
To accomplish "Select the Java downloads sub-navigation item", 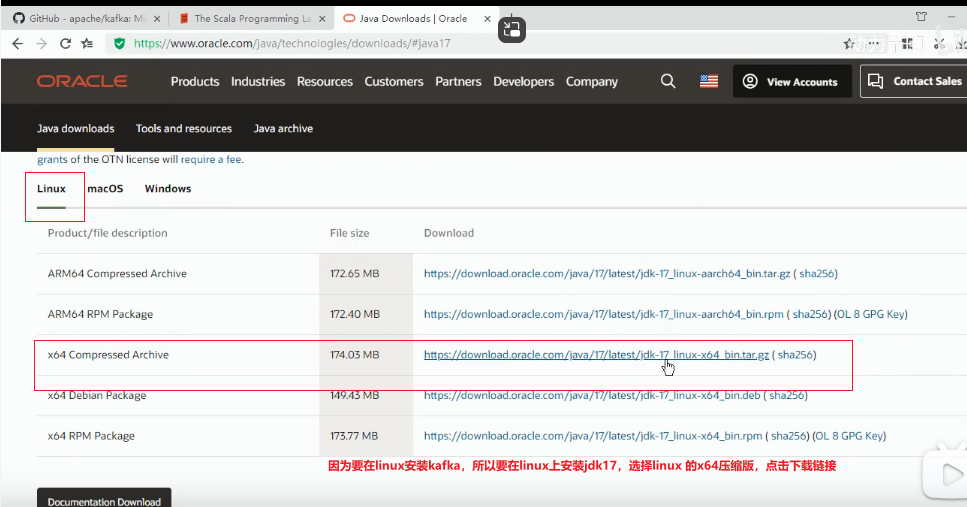I will click(x=75, y=128).
